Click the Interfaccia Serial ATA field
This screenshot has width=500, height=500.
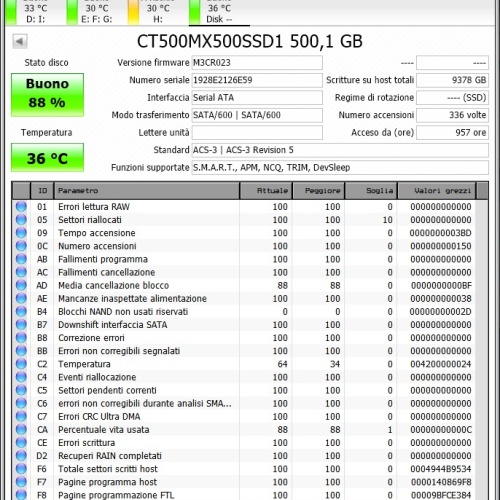[257, 98]
